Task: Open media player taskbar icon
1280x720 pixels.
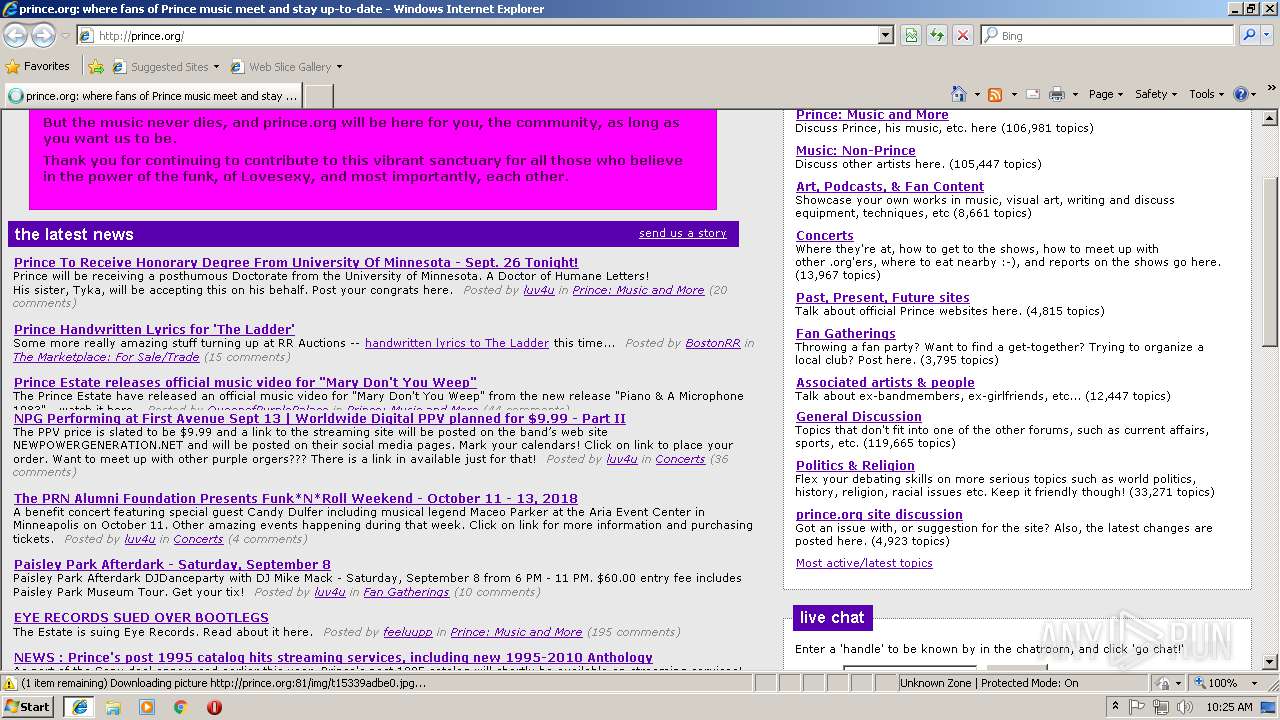Action: click(x=147, y=707)
